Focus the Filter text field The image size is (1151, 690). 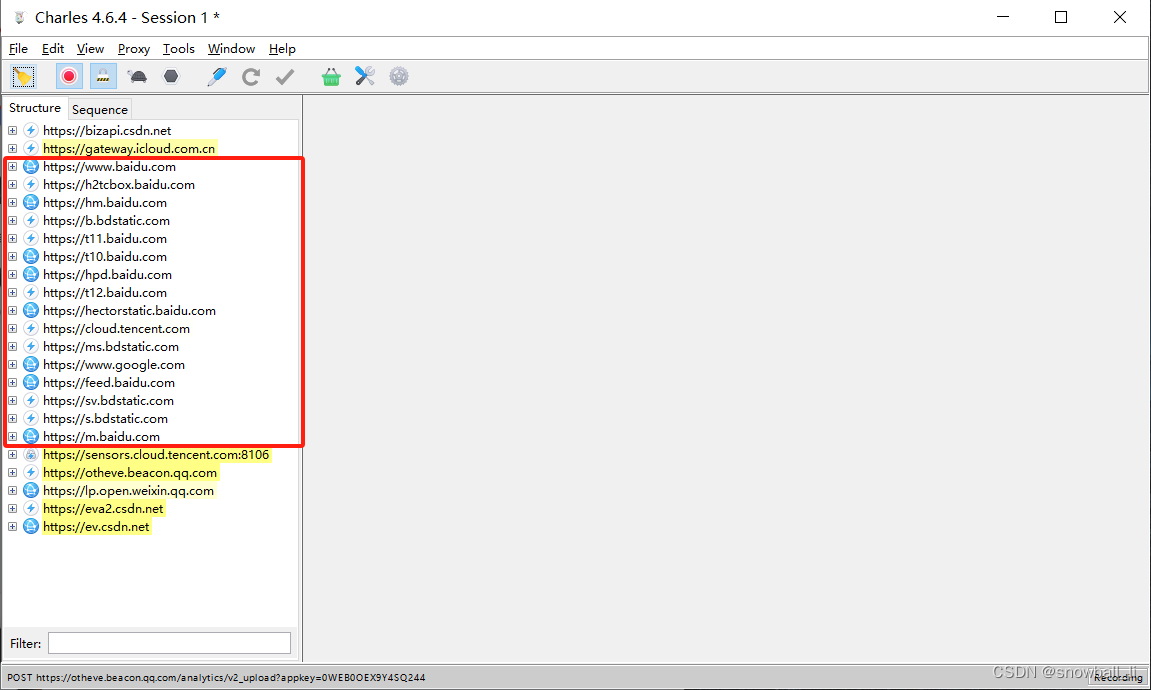[x=170, y=643]
